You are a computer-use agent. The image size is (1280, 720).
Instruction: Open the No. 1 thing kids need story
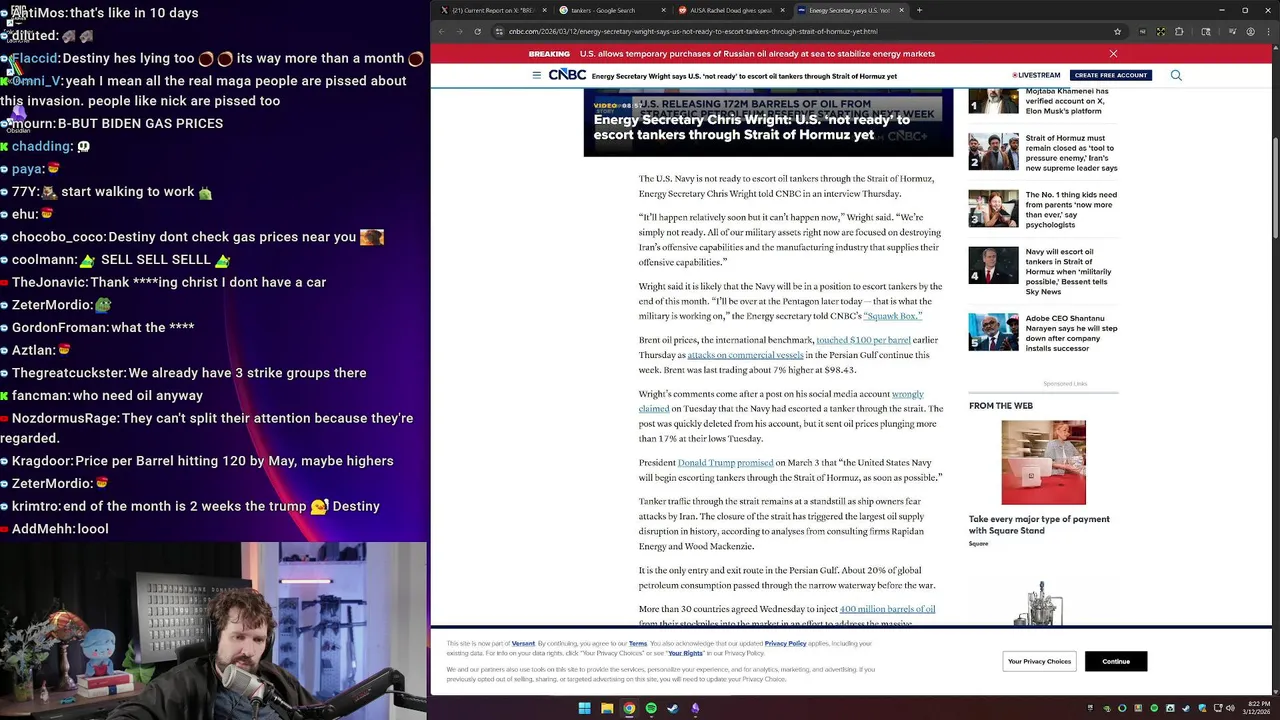pyautogui.click(x=1071, y=210)
